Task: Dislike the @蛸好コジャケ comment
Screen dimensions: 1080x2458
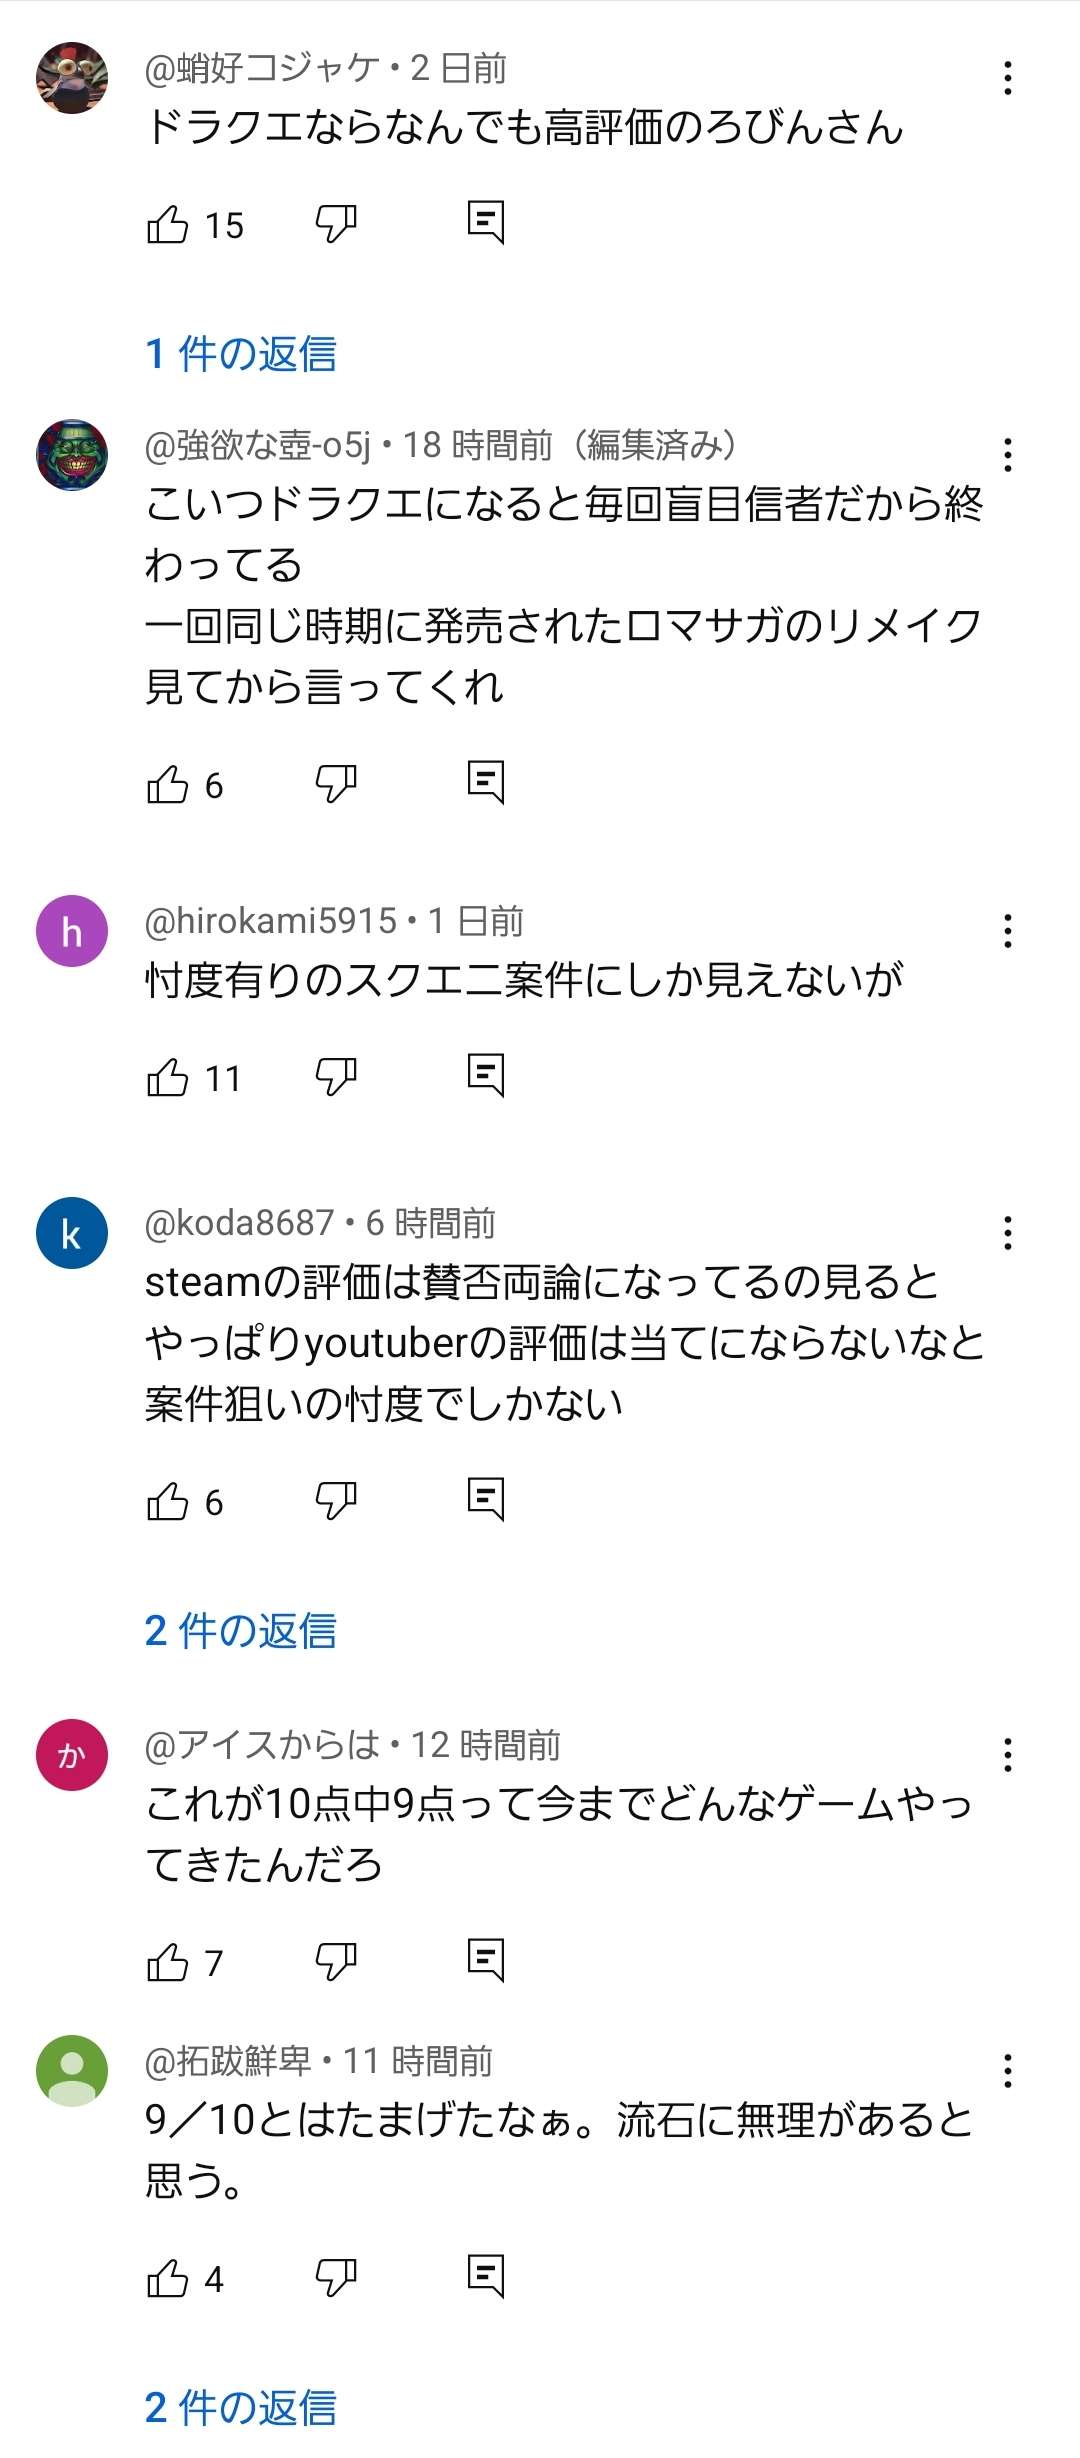Action: pos(336,224)
